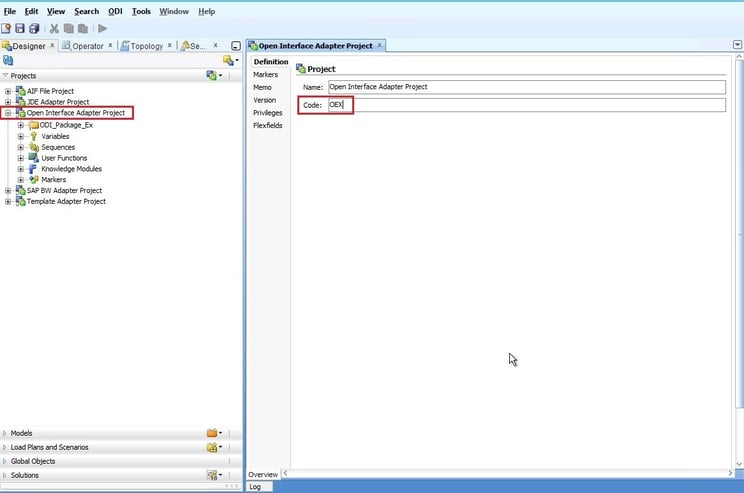Open the File menu
Image resolution: width=744 pixels, height=493 pixels.
click(x=9, y=11)
